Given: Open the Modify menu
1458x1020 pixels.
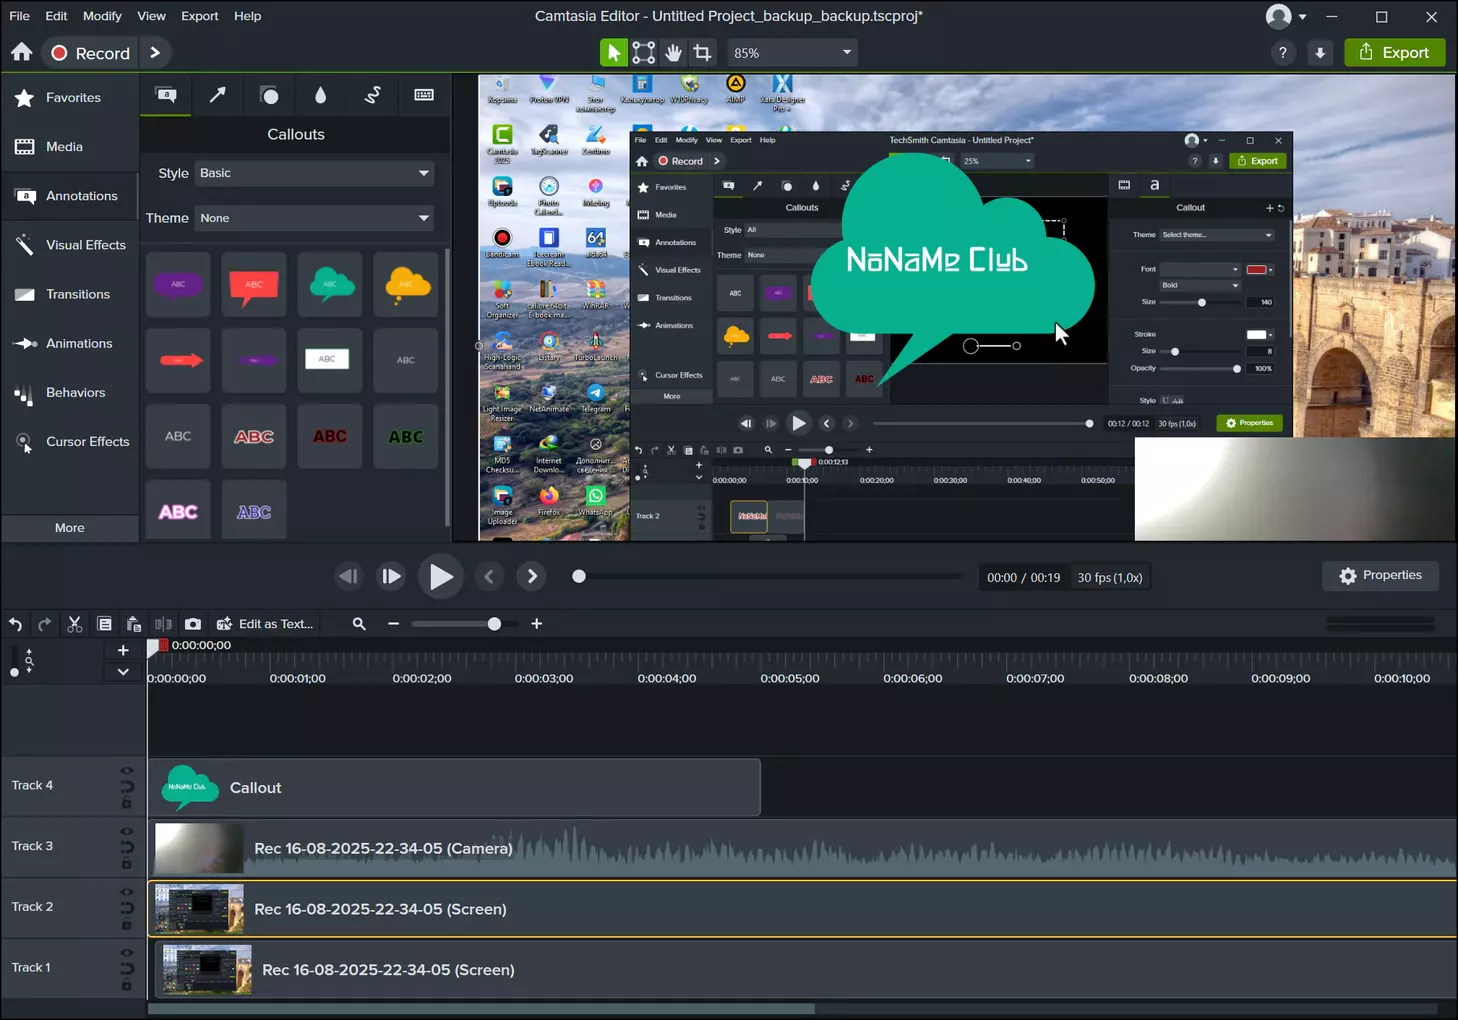Looking at the screenshot, I should point(102,16).
